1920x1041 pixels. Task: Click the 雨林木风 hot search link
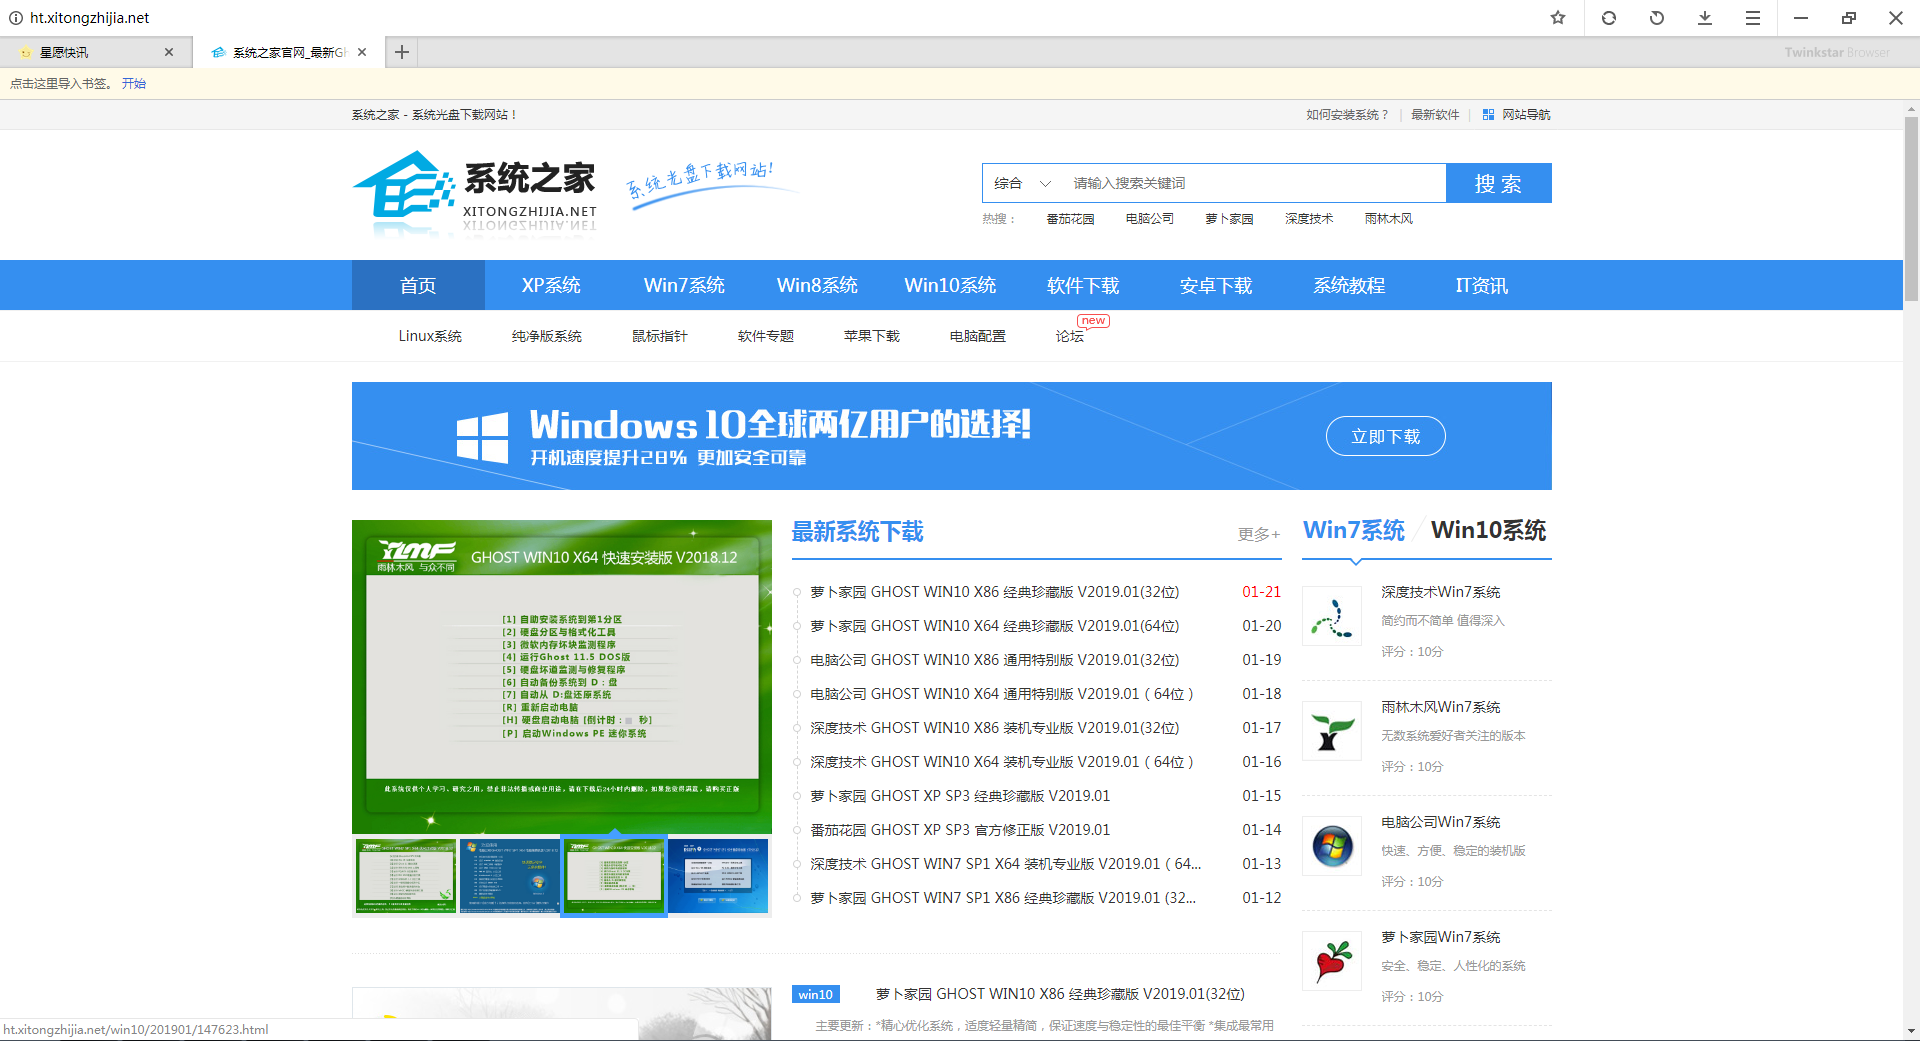(1389, 219)
